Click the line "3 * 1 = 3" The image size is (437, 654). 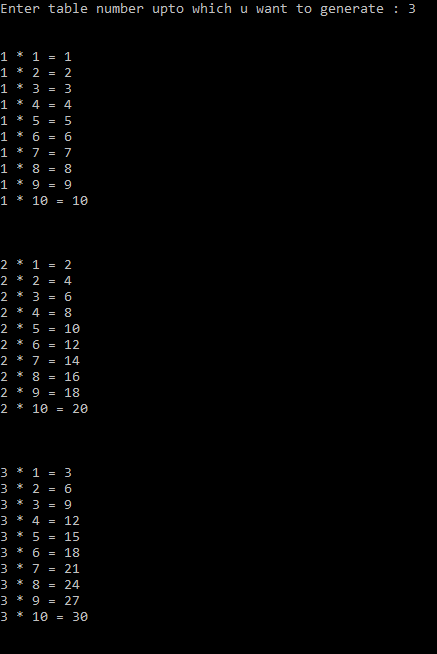click(x=36, y=473)
